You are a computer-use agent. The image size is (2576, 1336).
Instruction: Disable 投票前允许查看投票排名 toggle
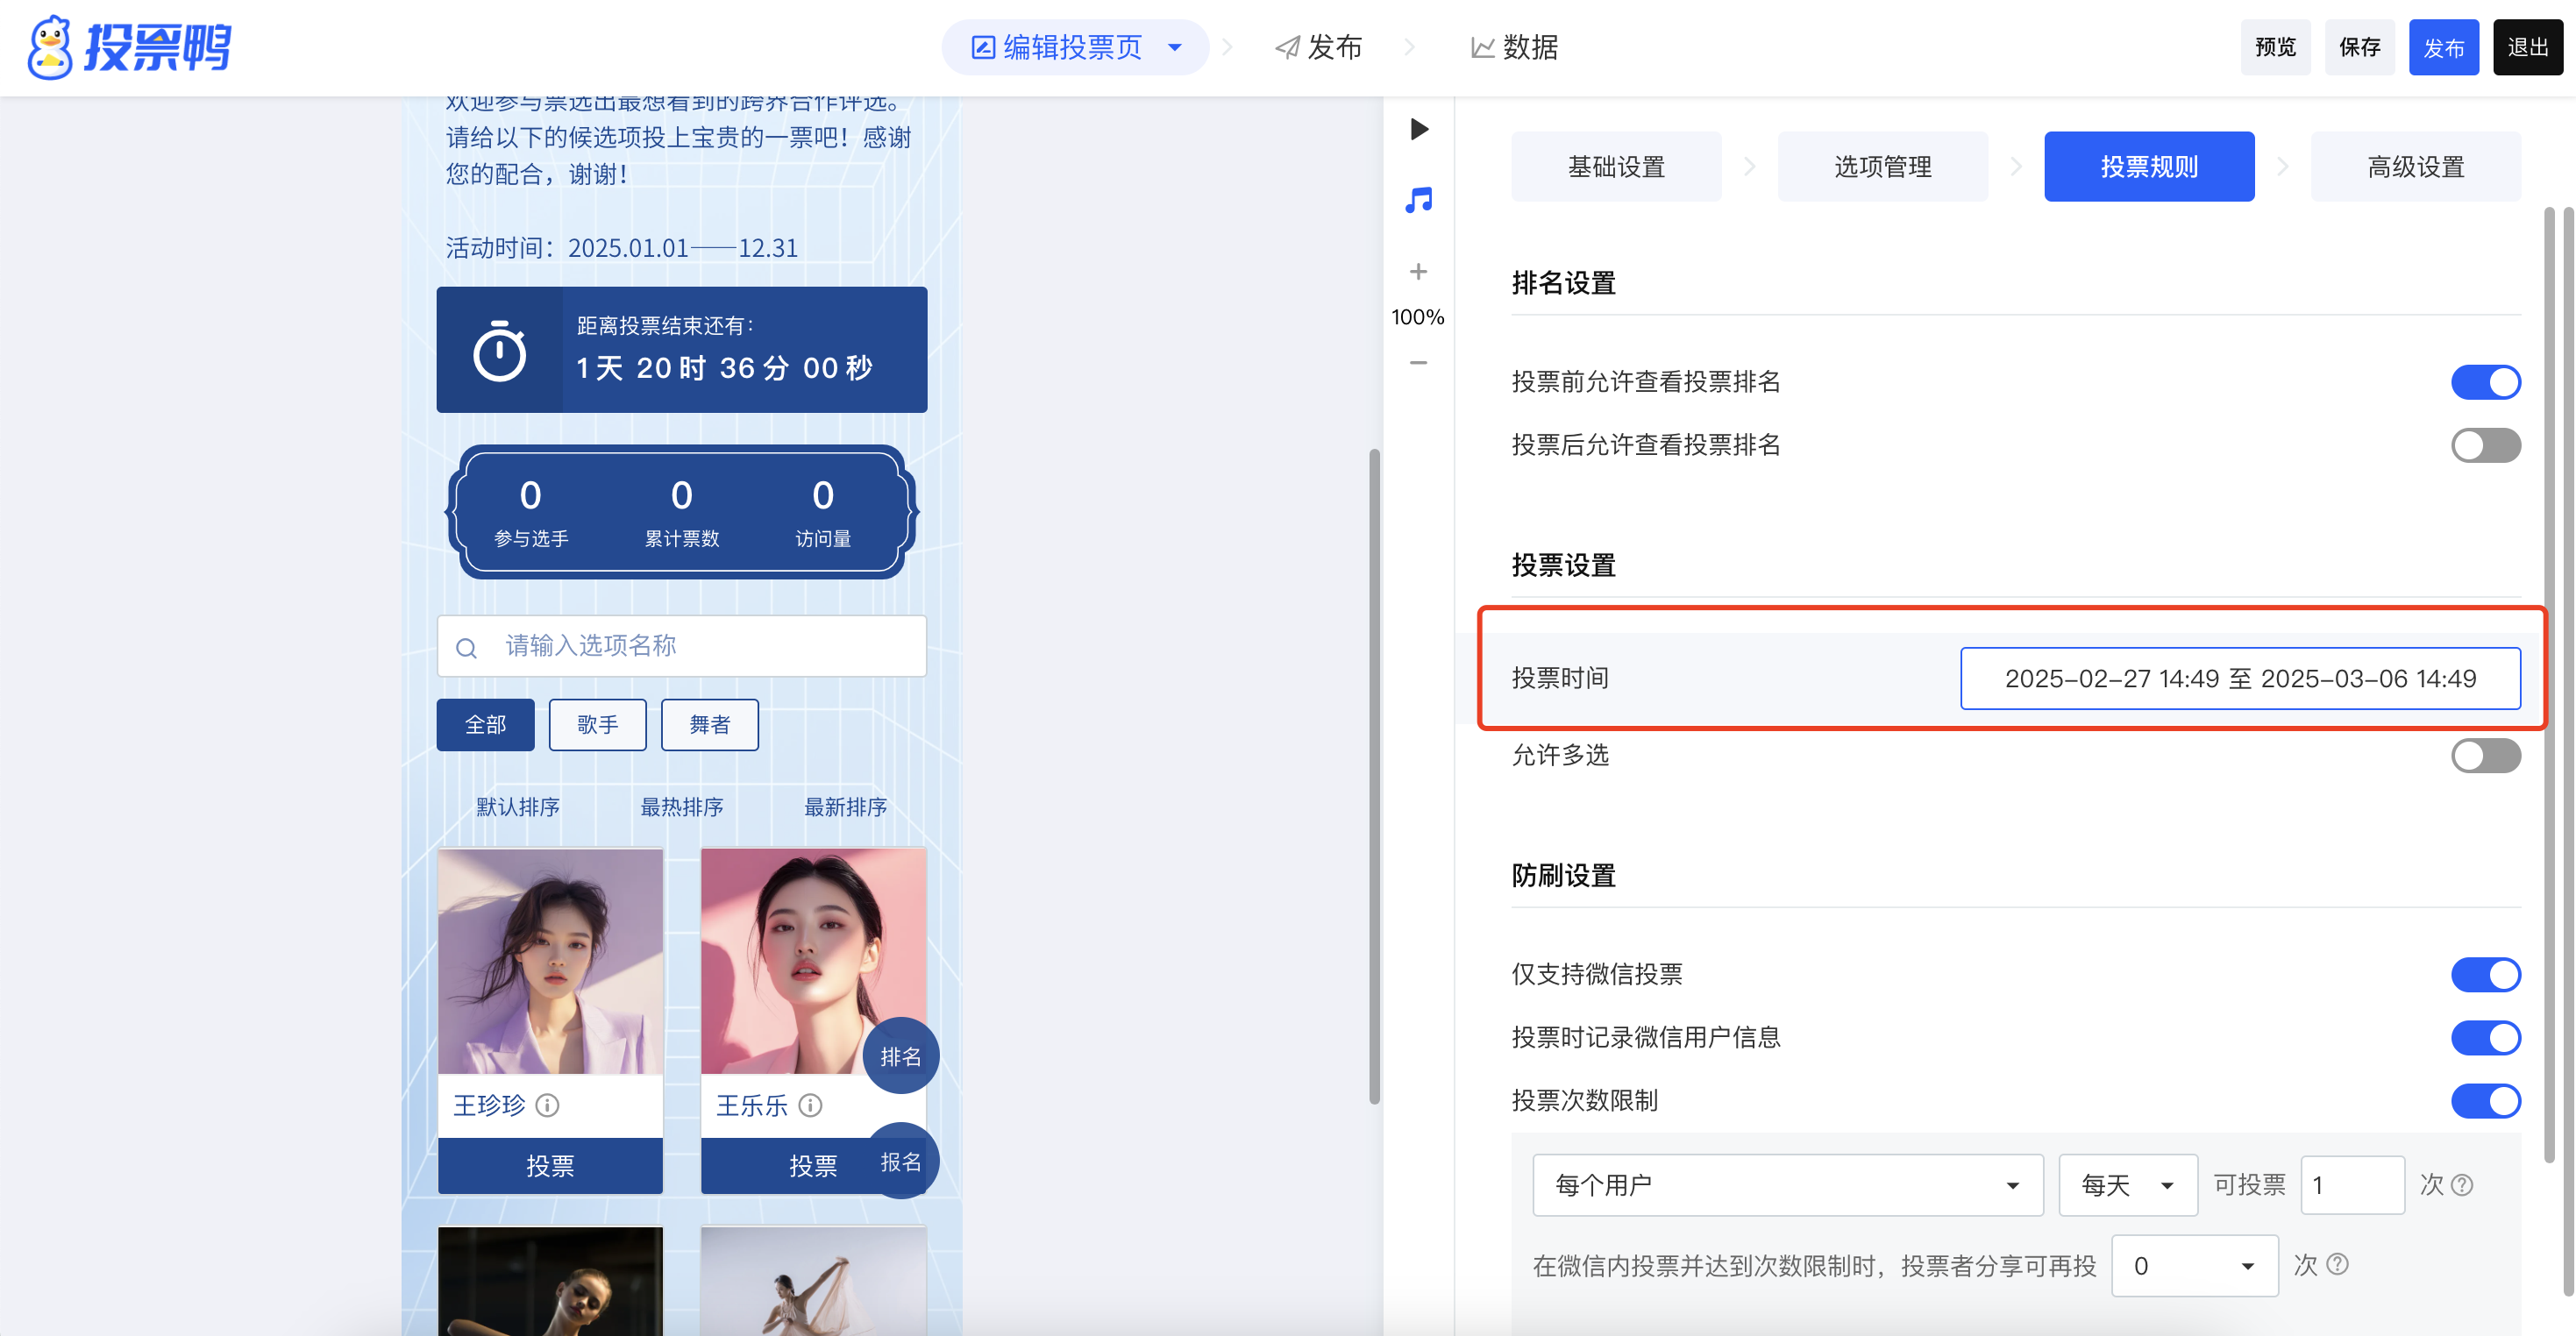pos(2485,382)
